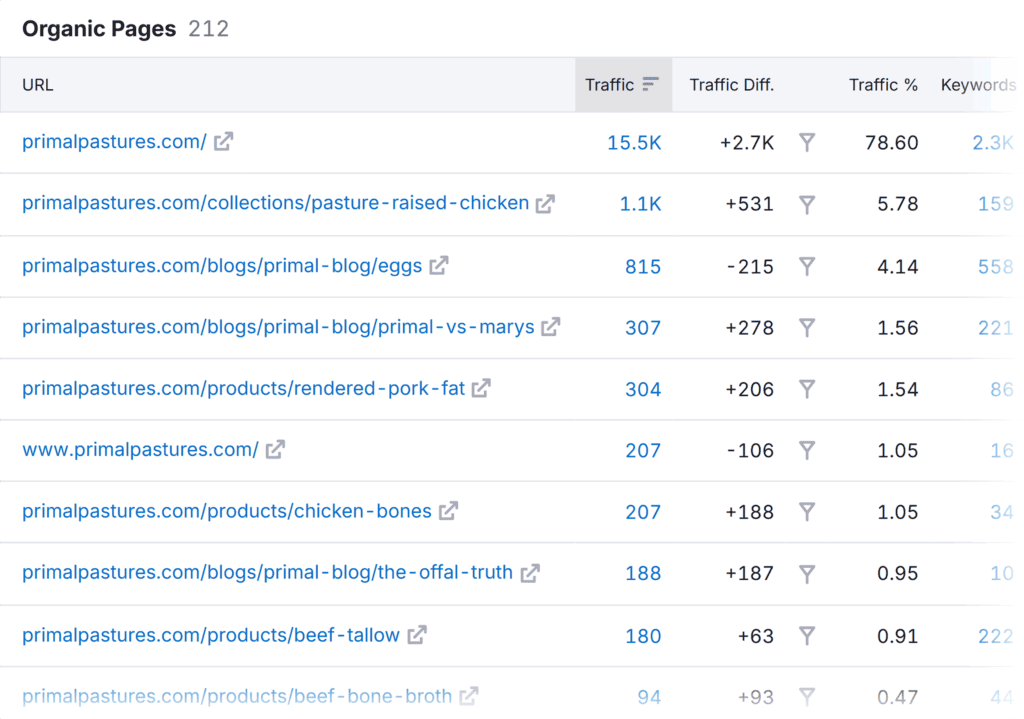Open the eggs blog post in a new tab icon

437,265
